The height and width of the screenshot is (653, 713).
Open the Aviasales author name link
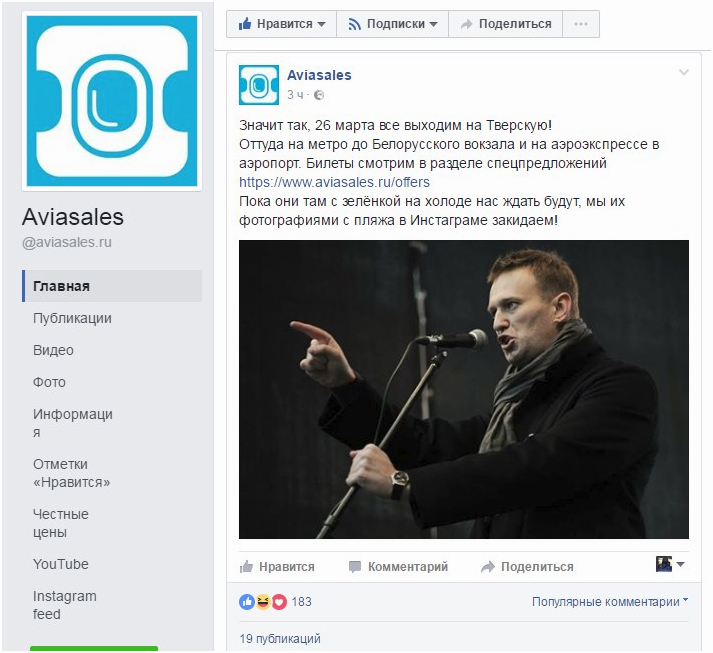click(x=319, y=75)
